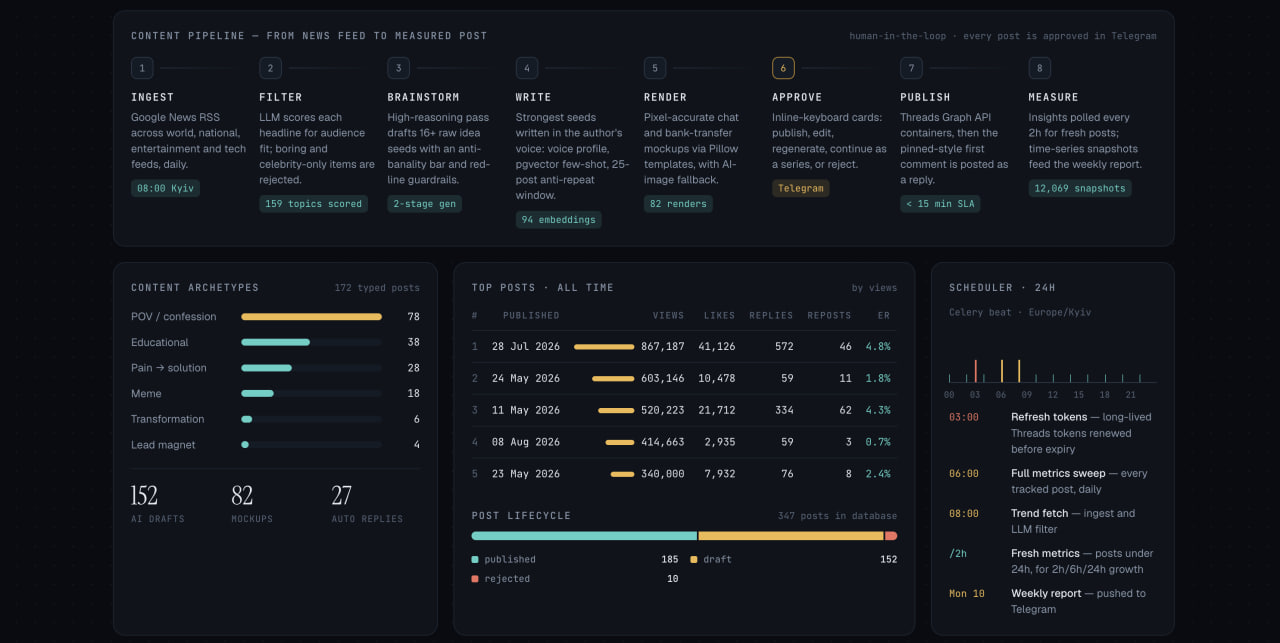Click the 'Pain → solution' archetype bar
Viewport: 1280px width, 643px height.
pos(266,368)
